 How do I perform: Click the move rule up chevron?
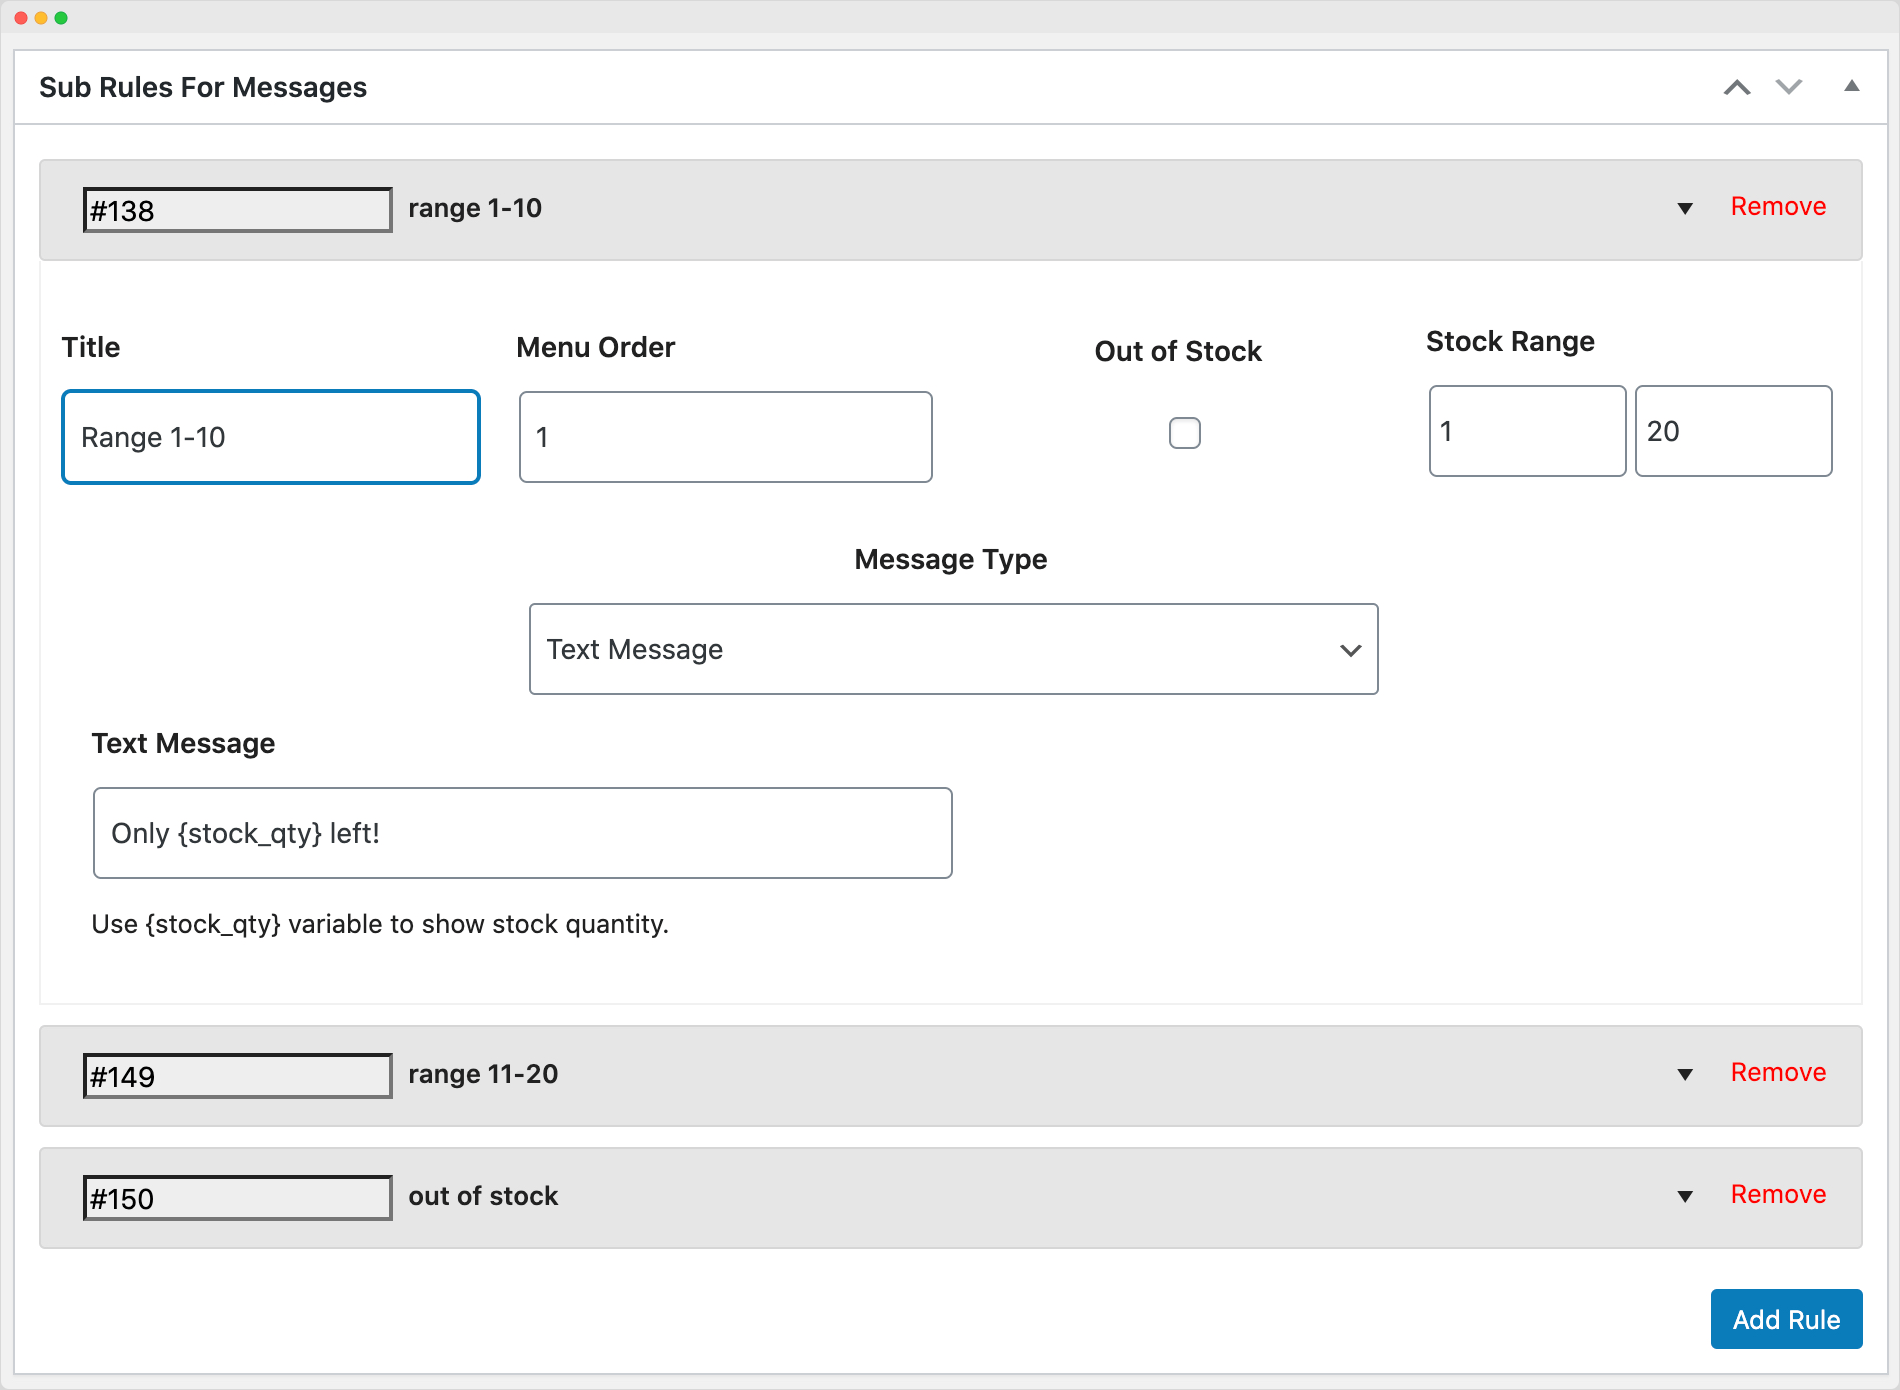tap(1739, 87)
